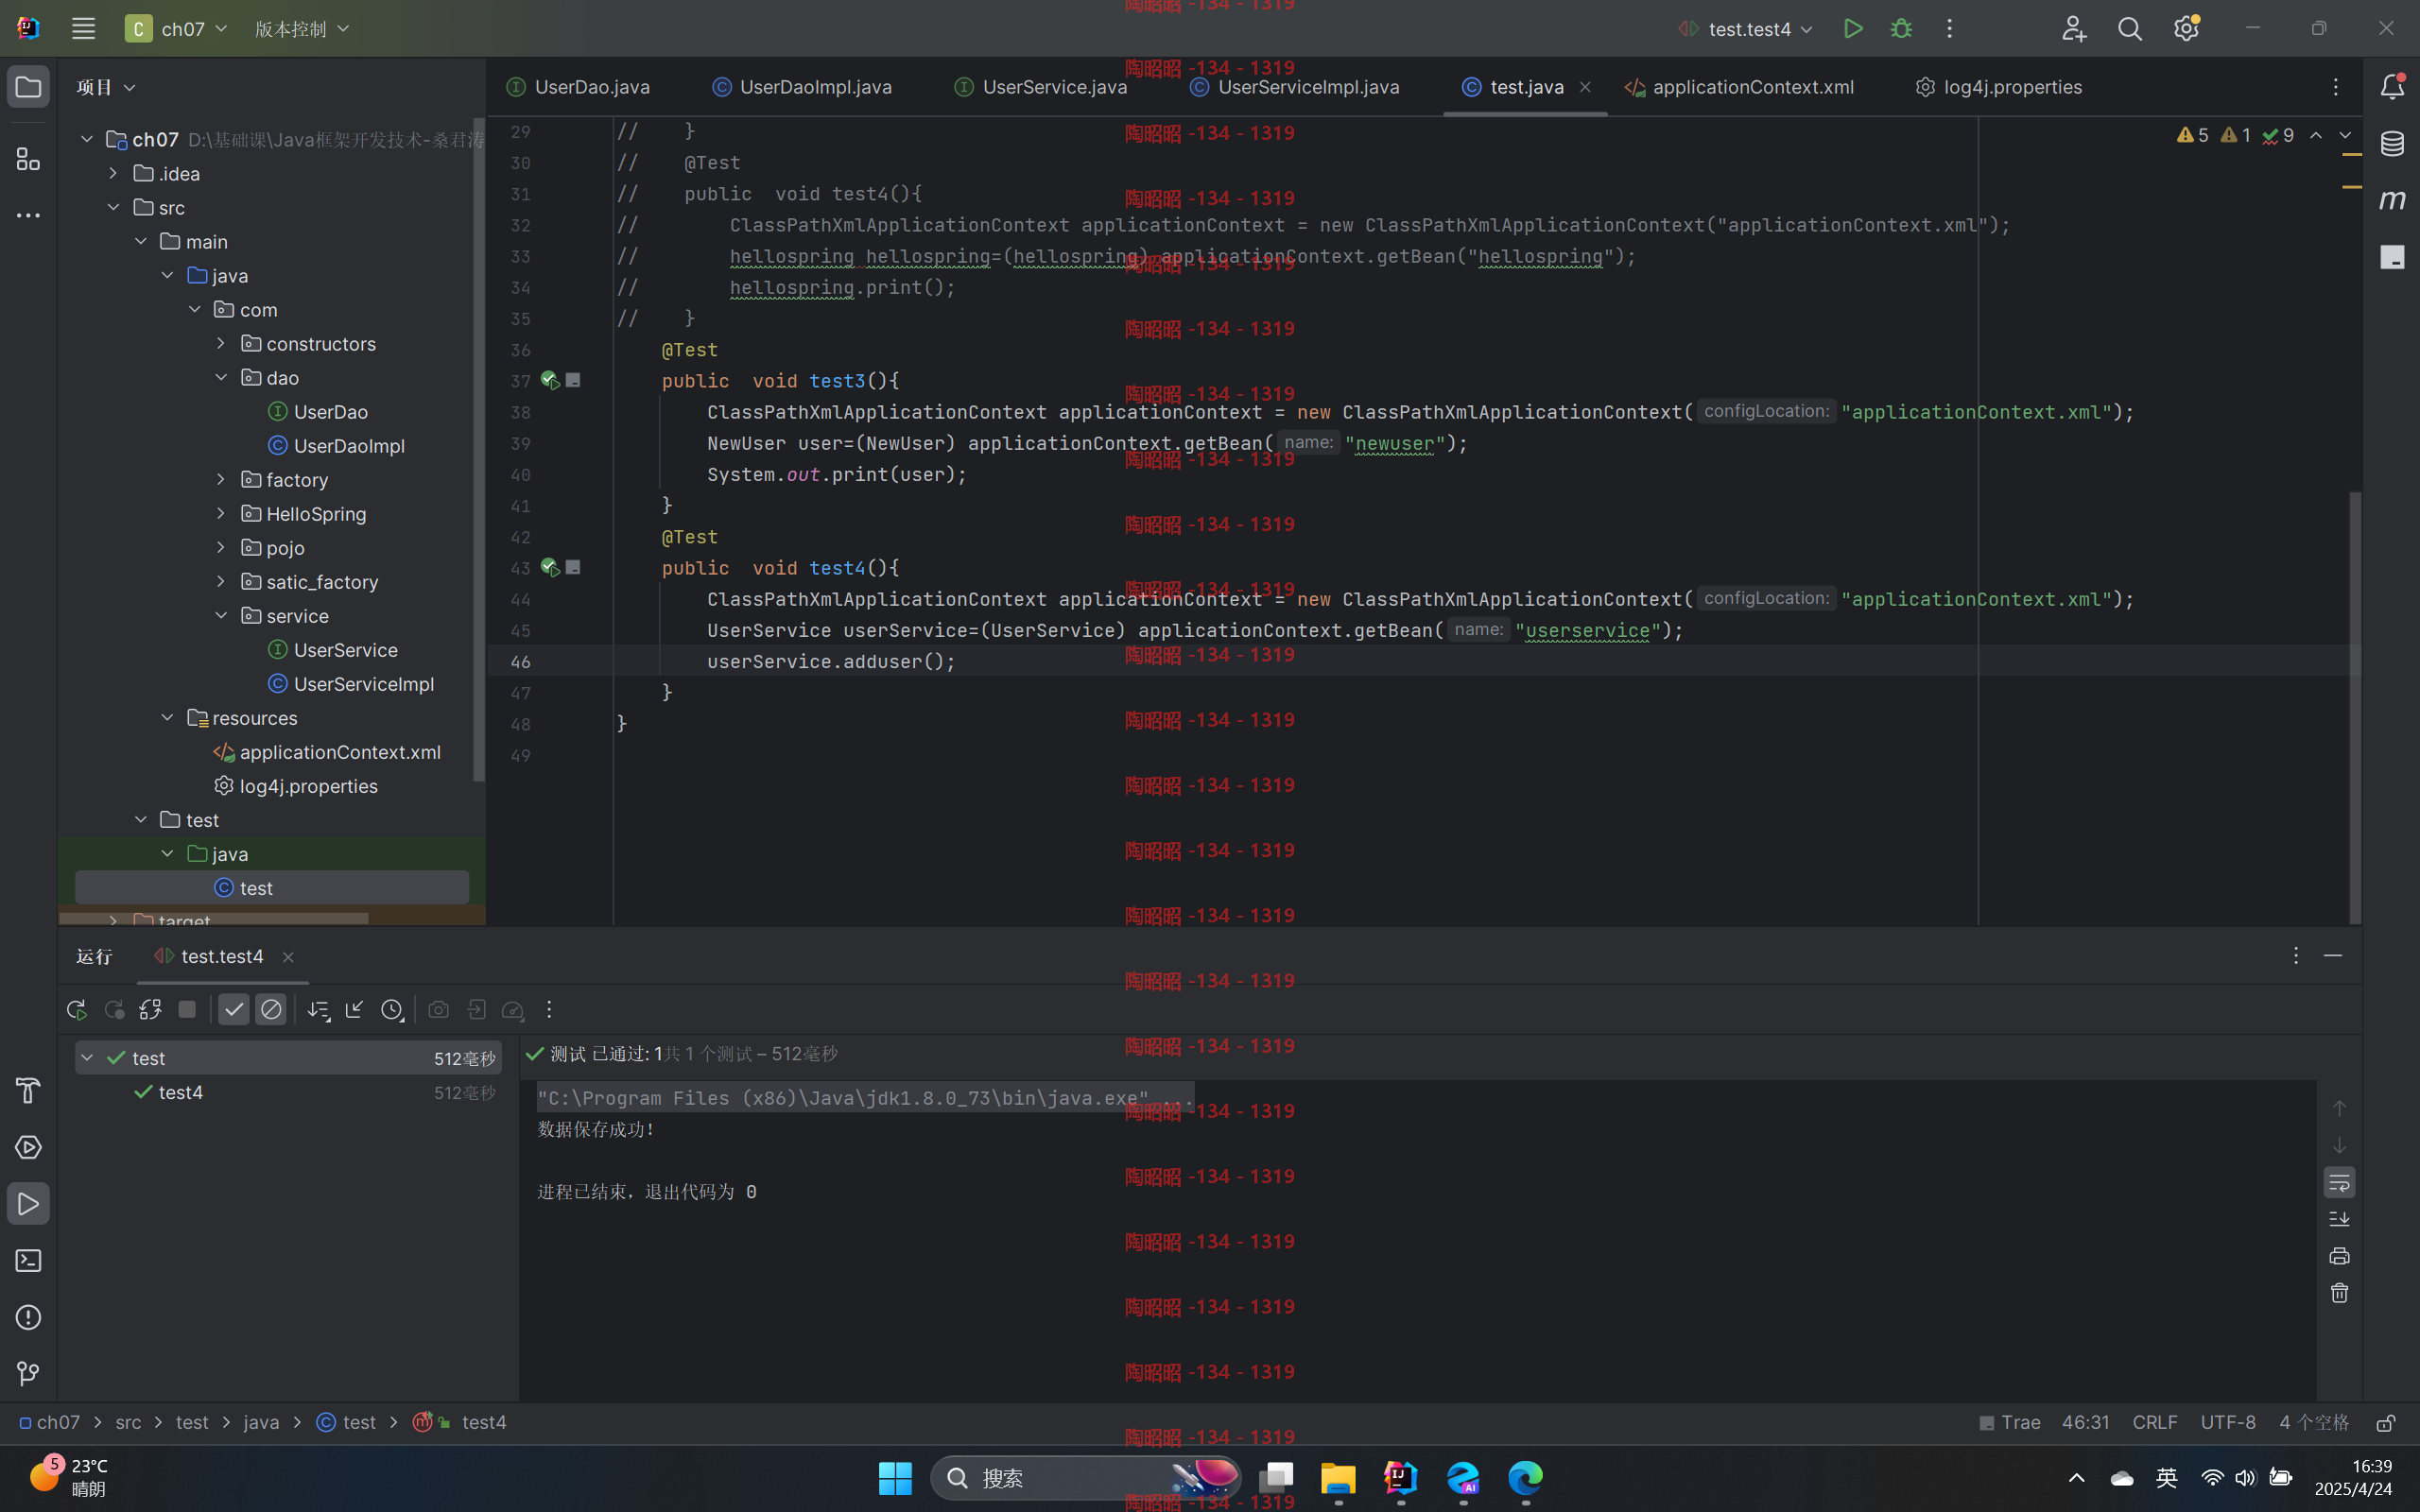Screen dimensions: 2420x1512
Task: Toggle showing ignored tests
Action: click(x=271, y=1010)
